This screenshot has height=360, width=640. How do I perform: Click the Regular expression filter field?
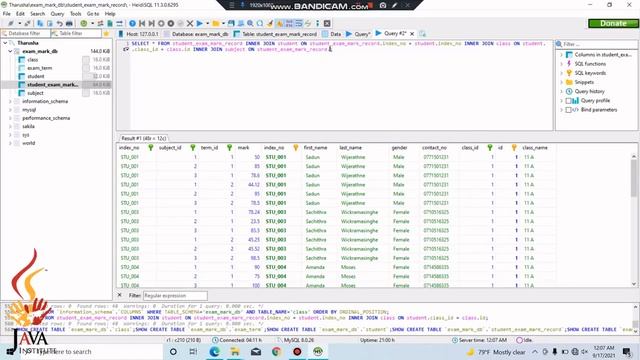pyautogui.click(x=175, y=296)
